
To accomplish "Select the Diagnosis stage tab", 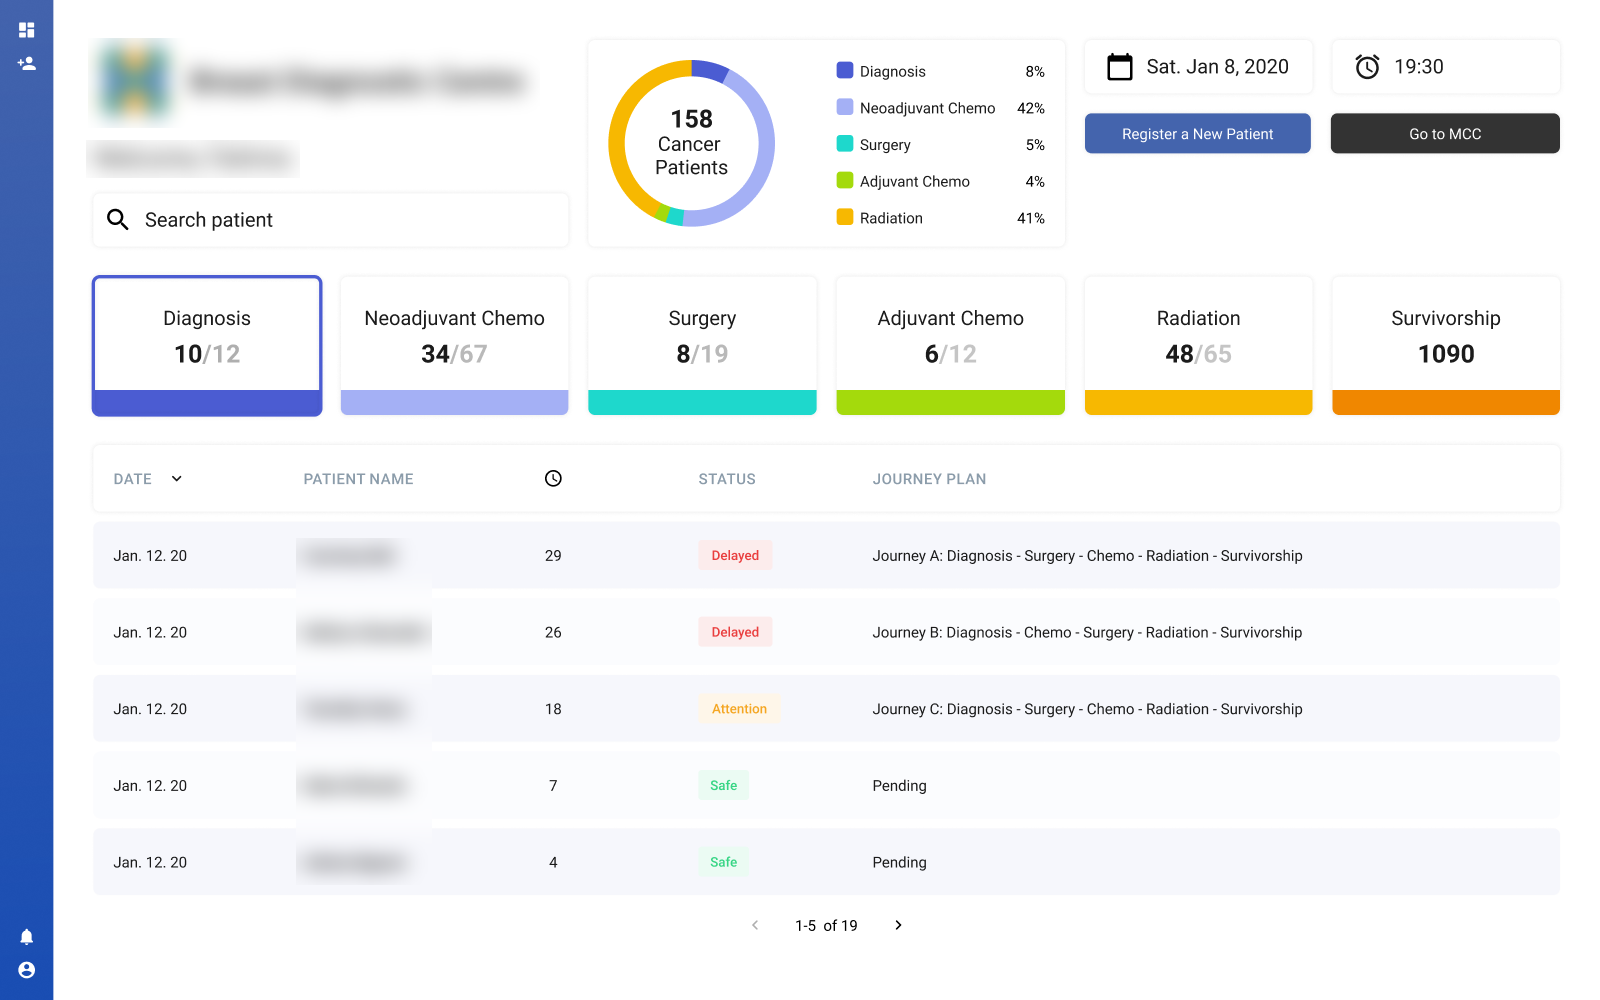I will [207, 346].
